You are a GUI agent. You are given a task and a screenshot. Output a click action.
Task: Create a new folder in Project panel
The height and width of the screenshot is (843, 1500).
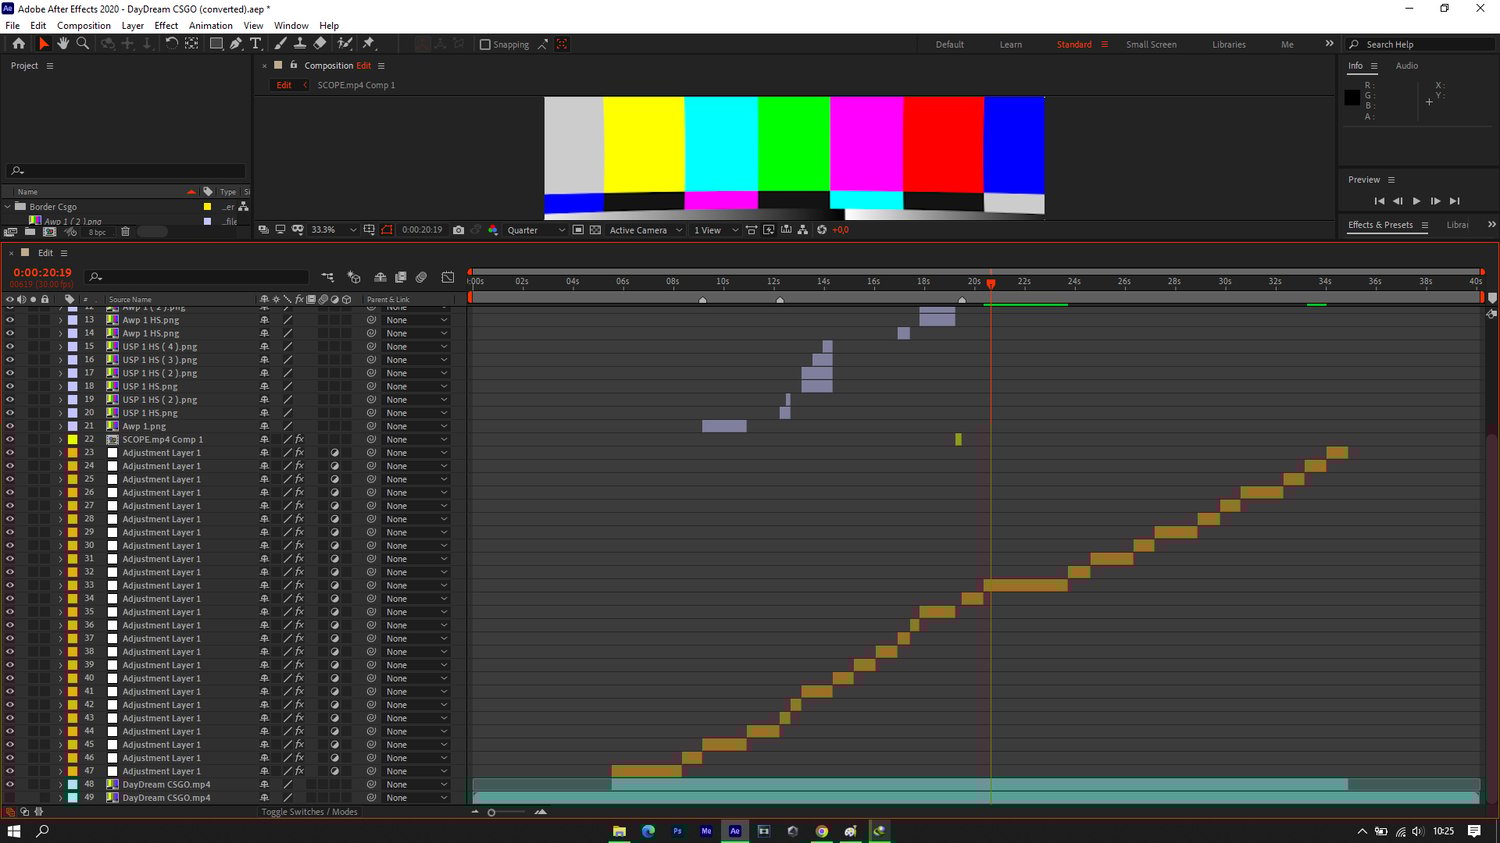[29, 232]
